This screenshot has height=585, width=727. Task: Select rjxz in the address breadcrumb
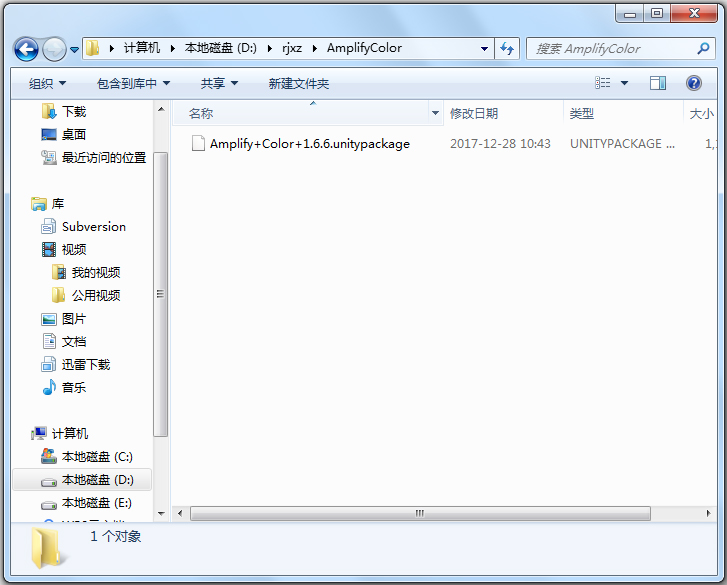coord(292,48)
